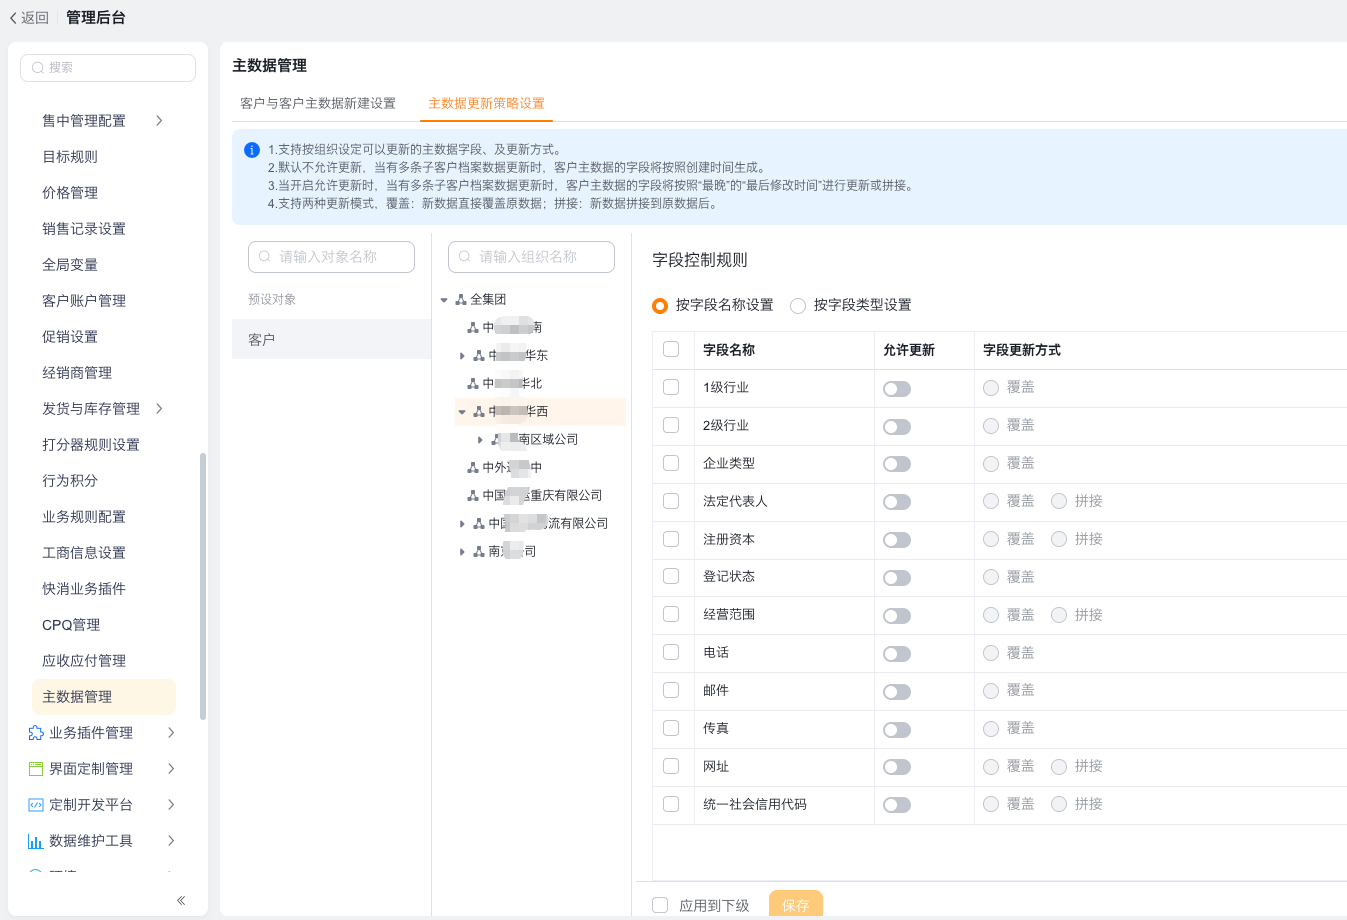Select 客户 preset object
This screenshot has width=1347, height=920.
pos(331,339)
